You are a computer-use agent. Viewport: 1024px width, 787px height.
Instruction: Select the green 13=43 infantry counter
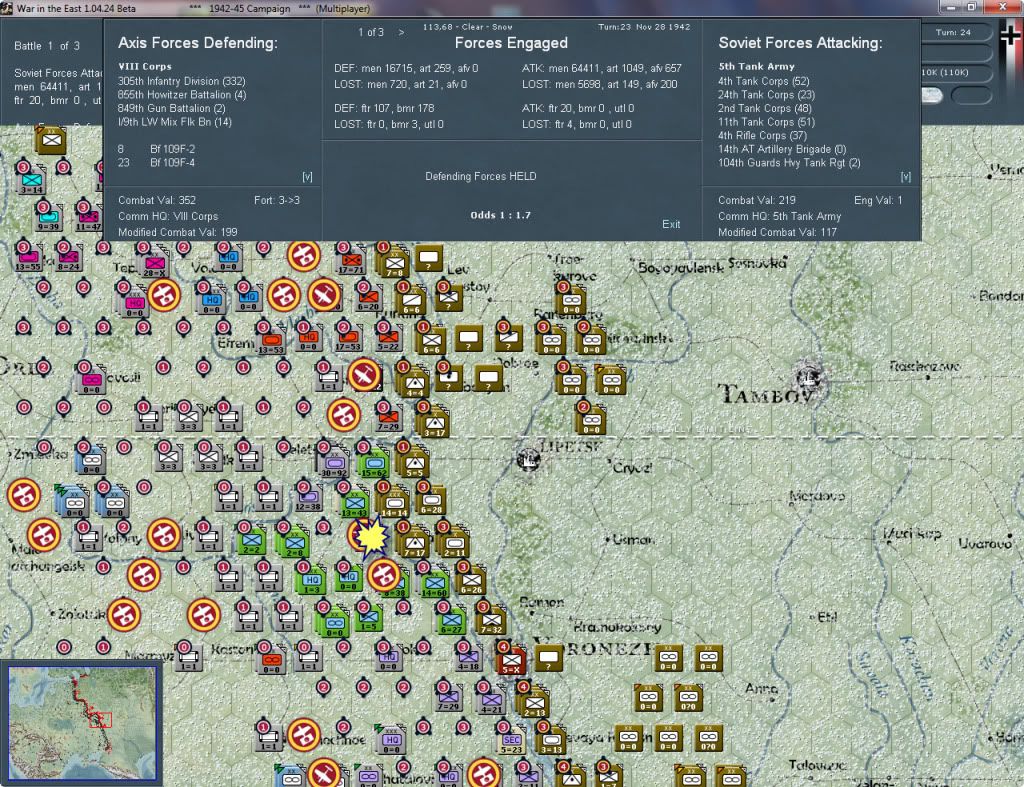[355, 504]
